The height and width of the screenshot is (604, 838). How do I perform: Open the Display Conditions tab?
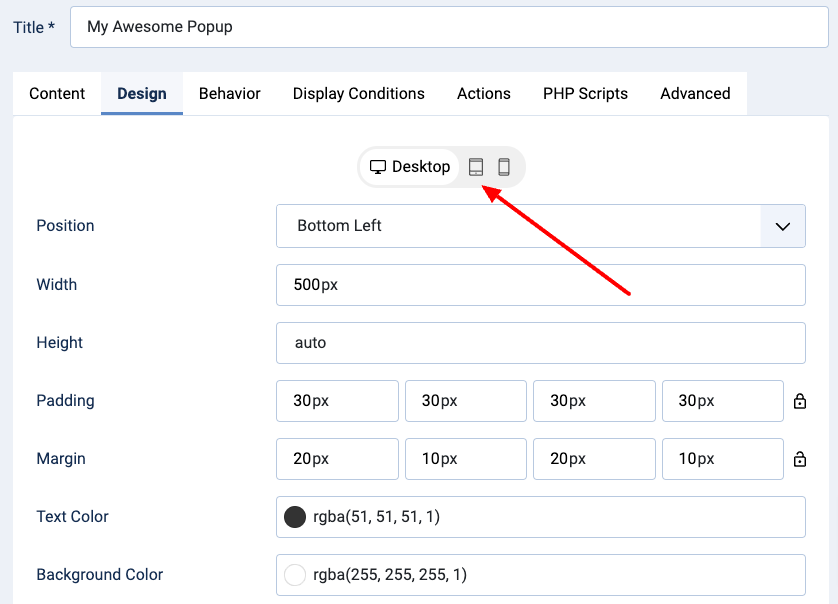(x=359, y=94)
